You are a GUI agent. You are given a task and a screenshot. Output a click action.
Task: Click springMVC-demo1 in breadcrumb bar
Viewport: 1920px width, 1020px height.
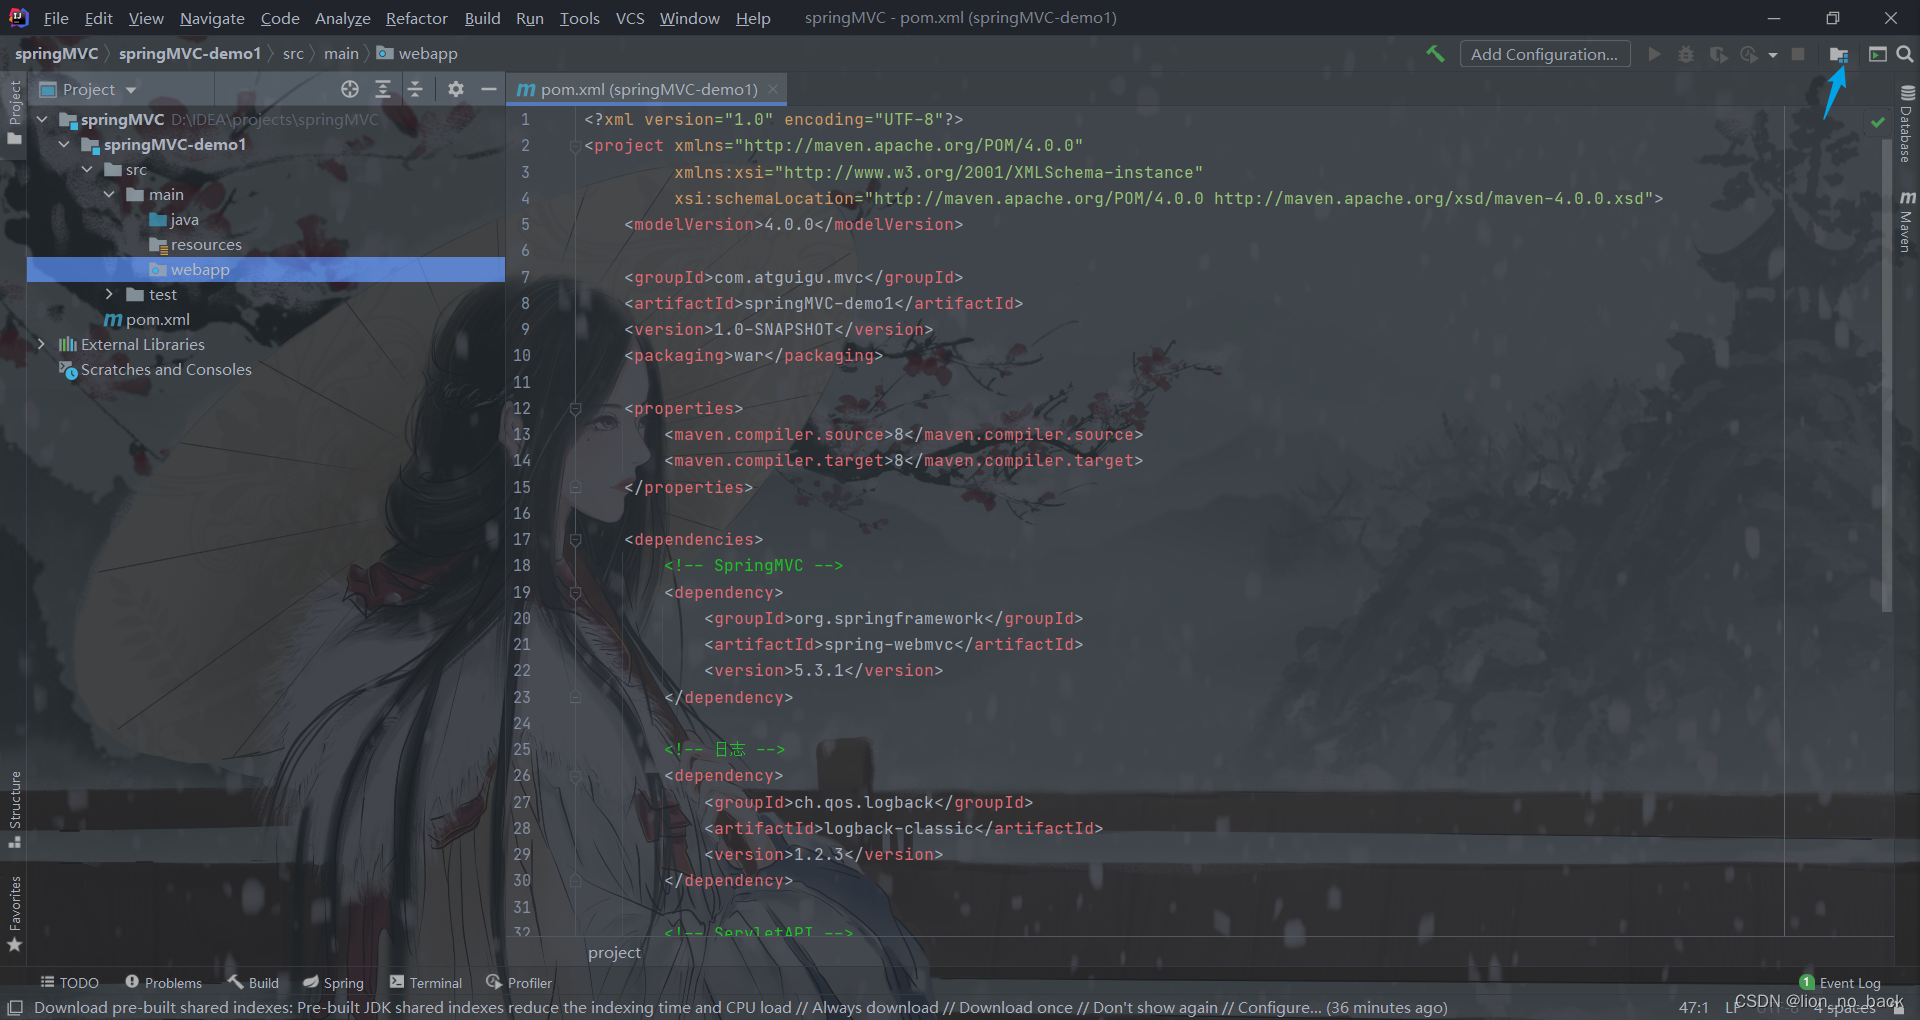[x=189, y=53]
